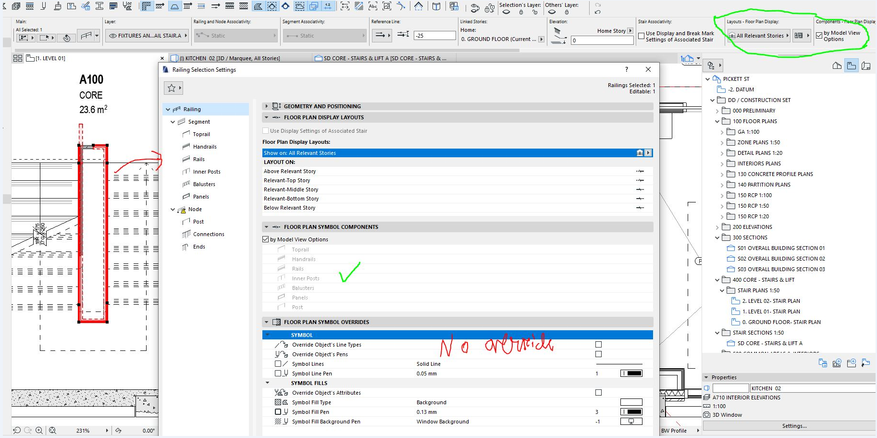This screenshot has width=877, height=438.
Task: Click the book icon in top toolbar
Action: (x=436, y=7)
